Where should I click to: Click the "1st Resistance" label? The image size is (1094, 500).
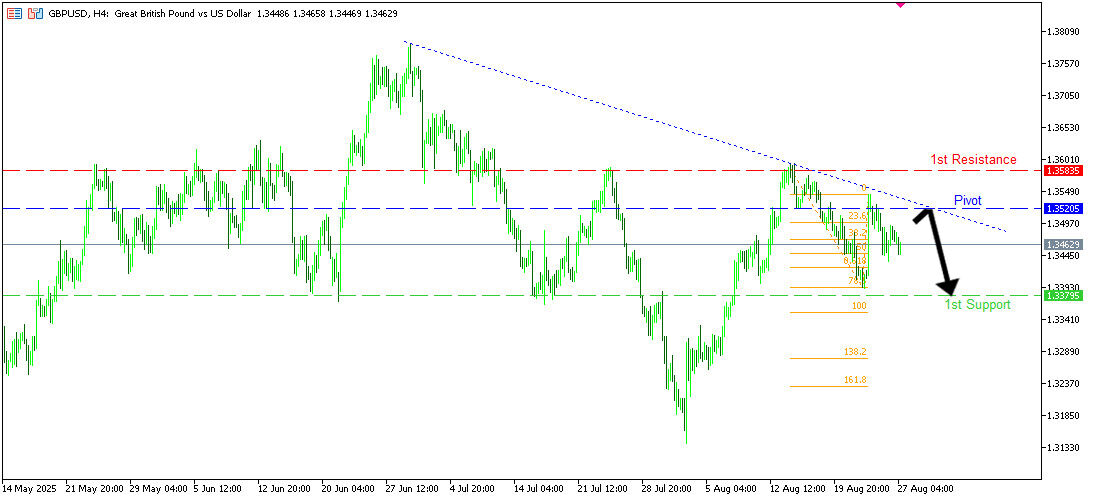973,159
